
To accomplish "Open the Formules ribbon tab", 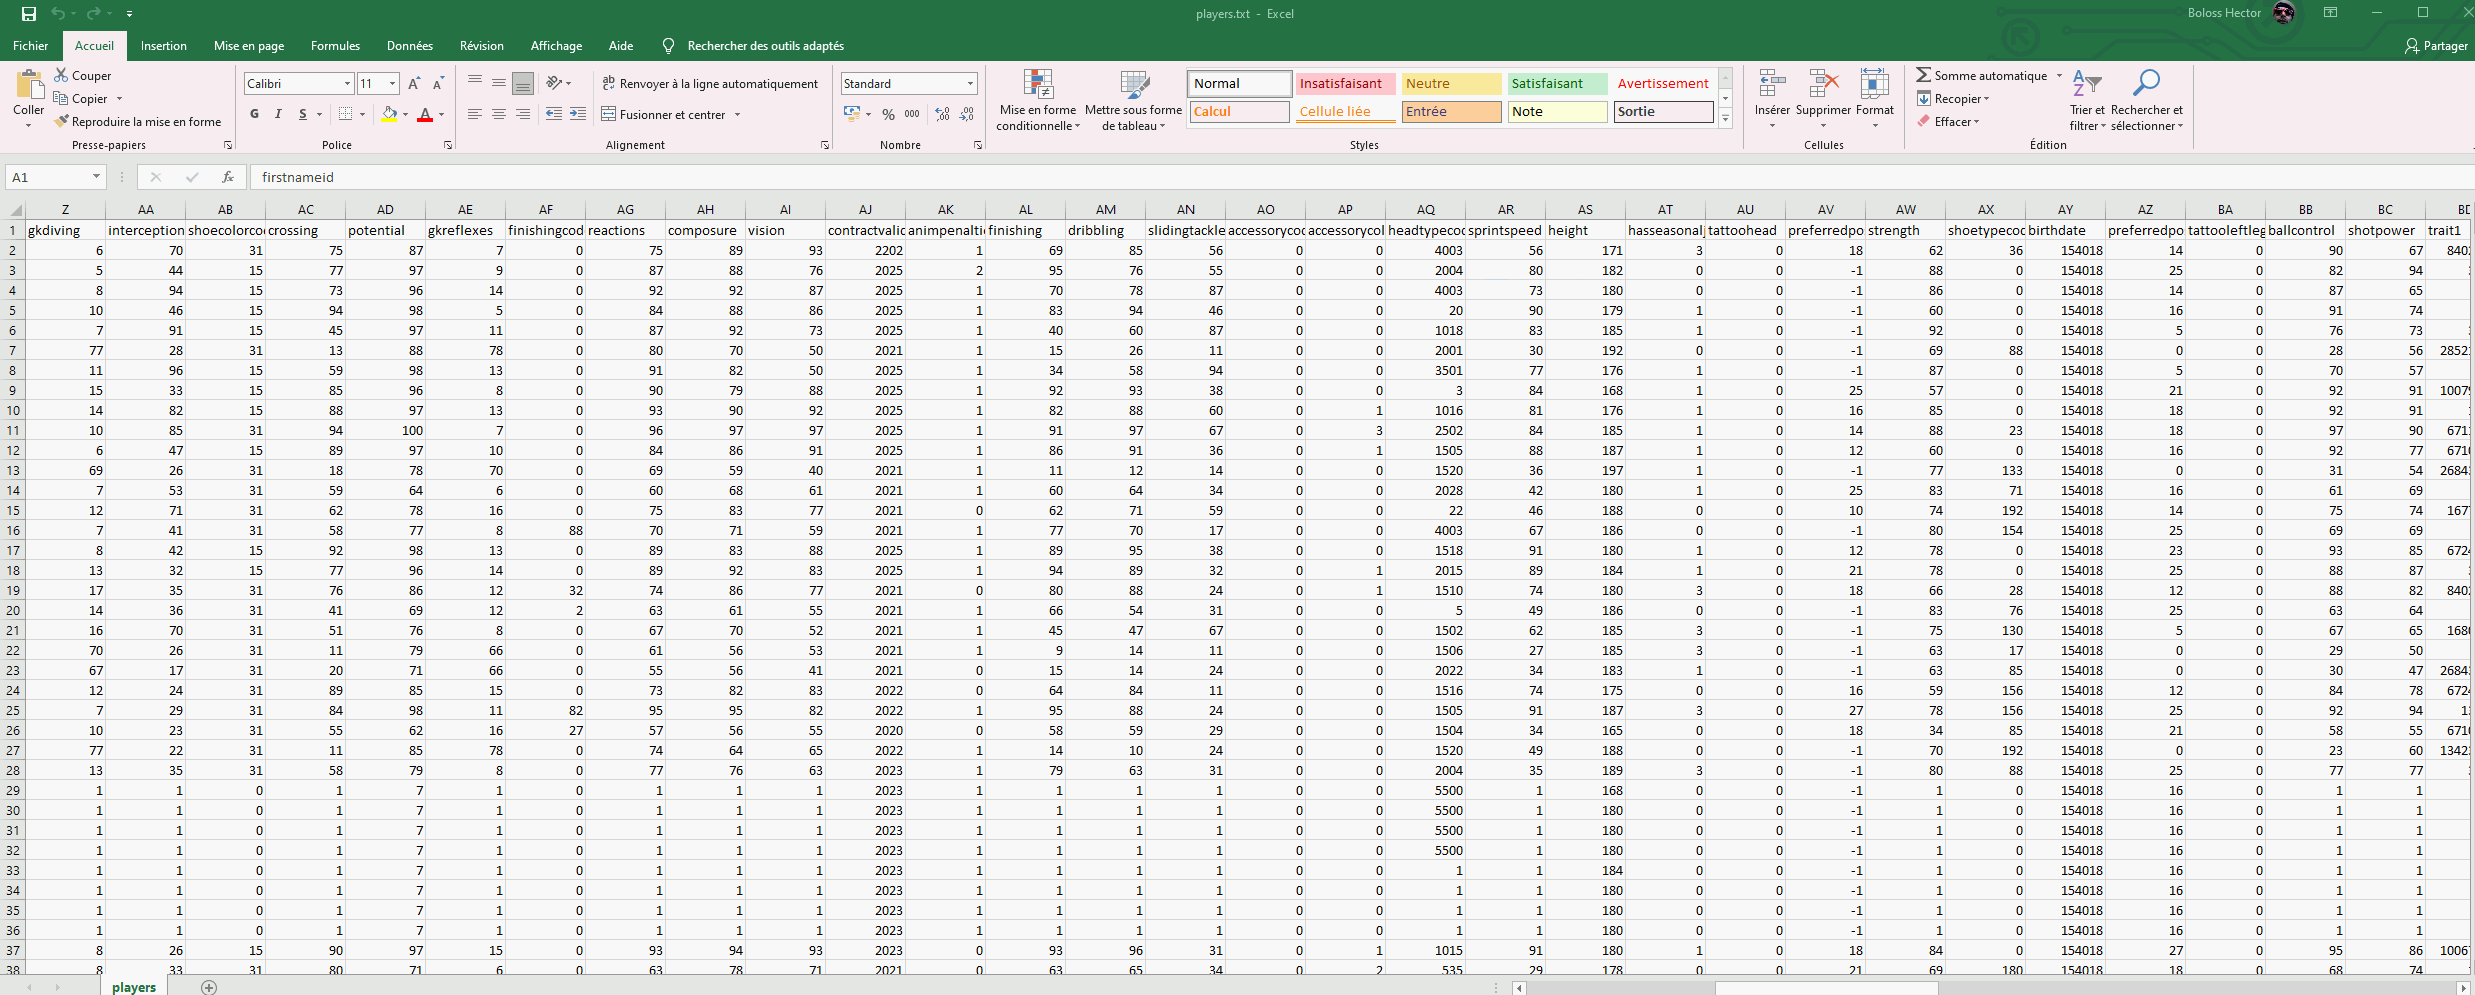I will 335,46.
